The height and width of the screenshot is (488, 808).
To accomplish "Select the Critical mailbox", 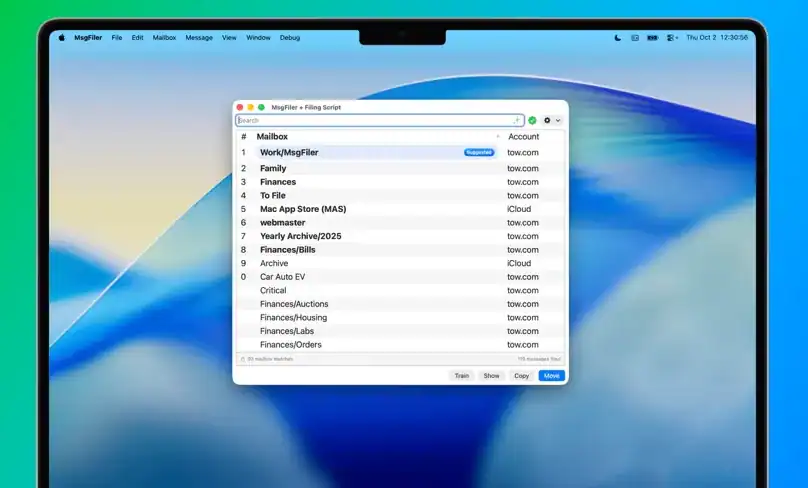I will click(400, 290).
